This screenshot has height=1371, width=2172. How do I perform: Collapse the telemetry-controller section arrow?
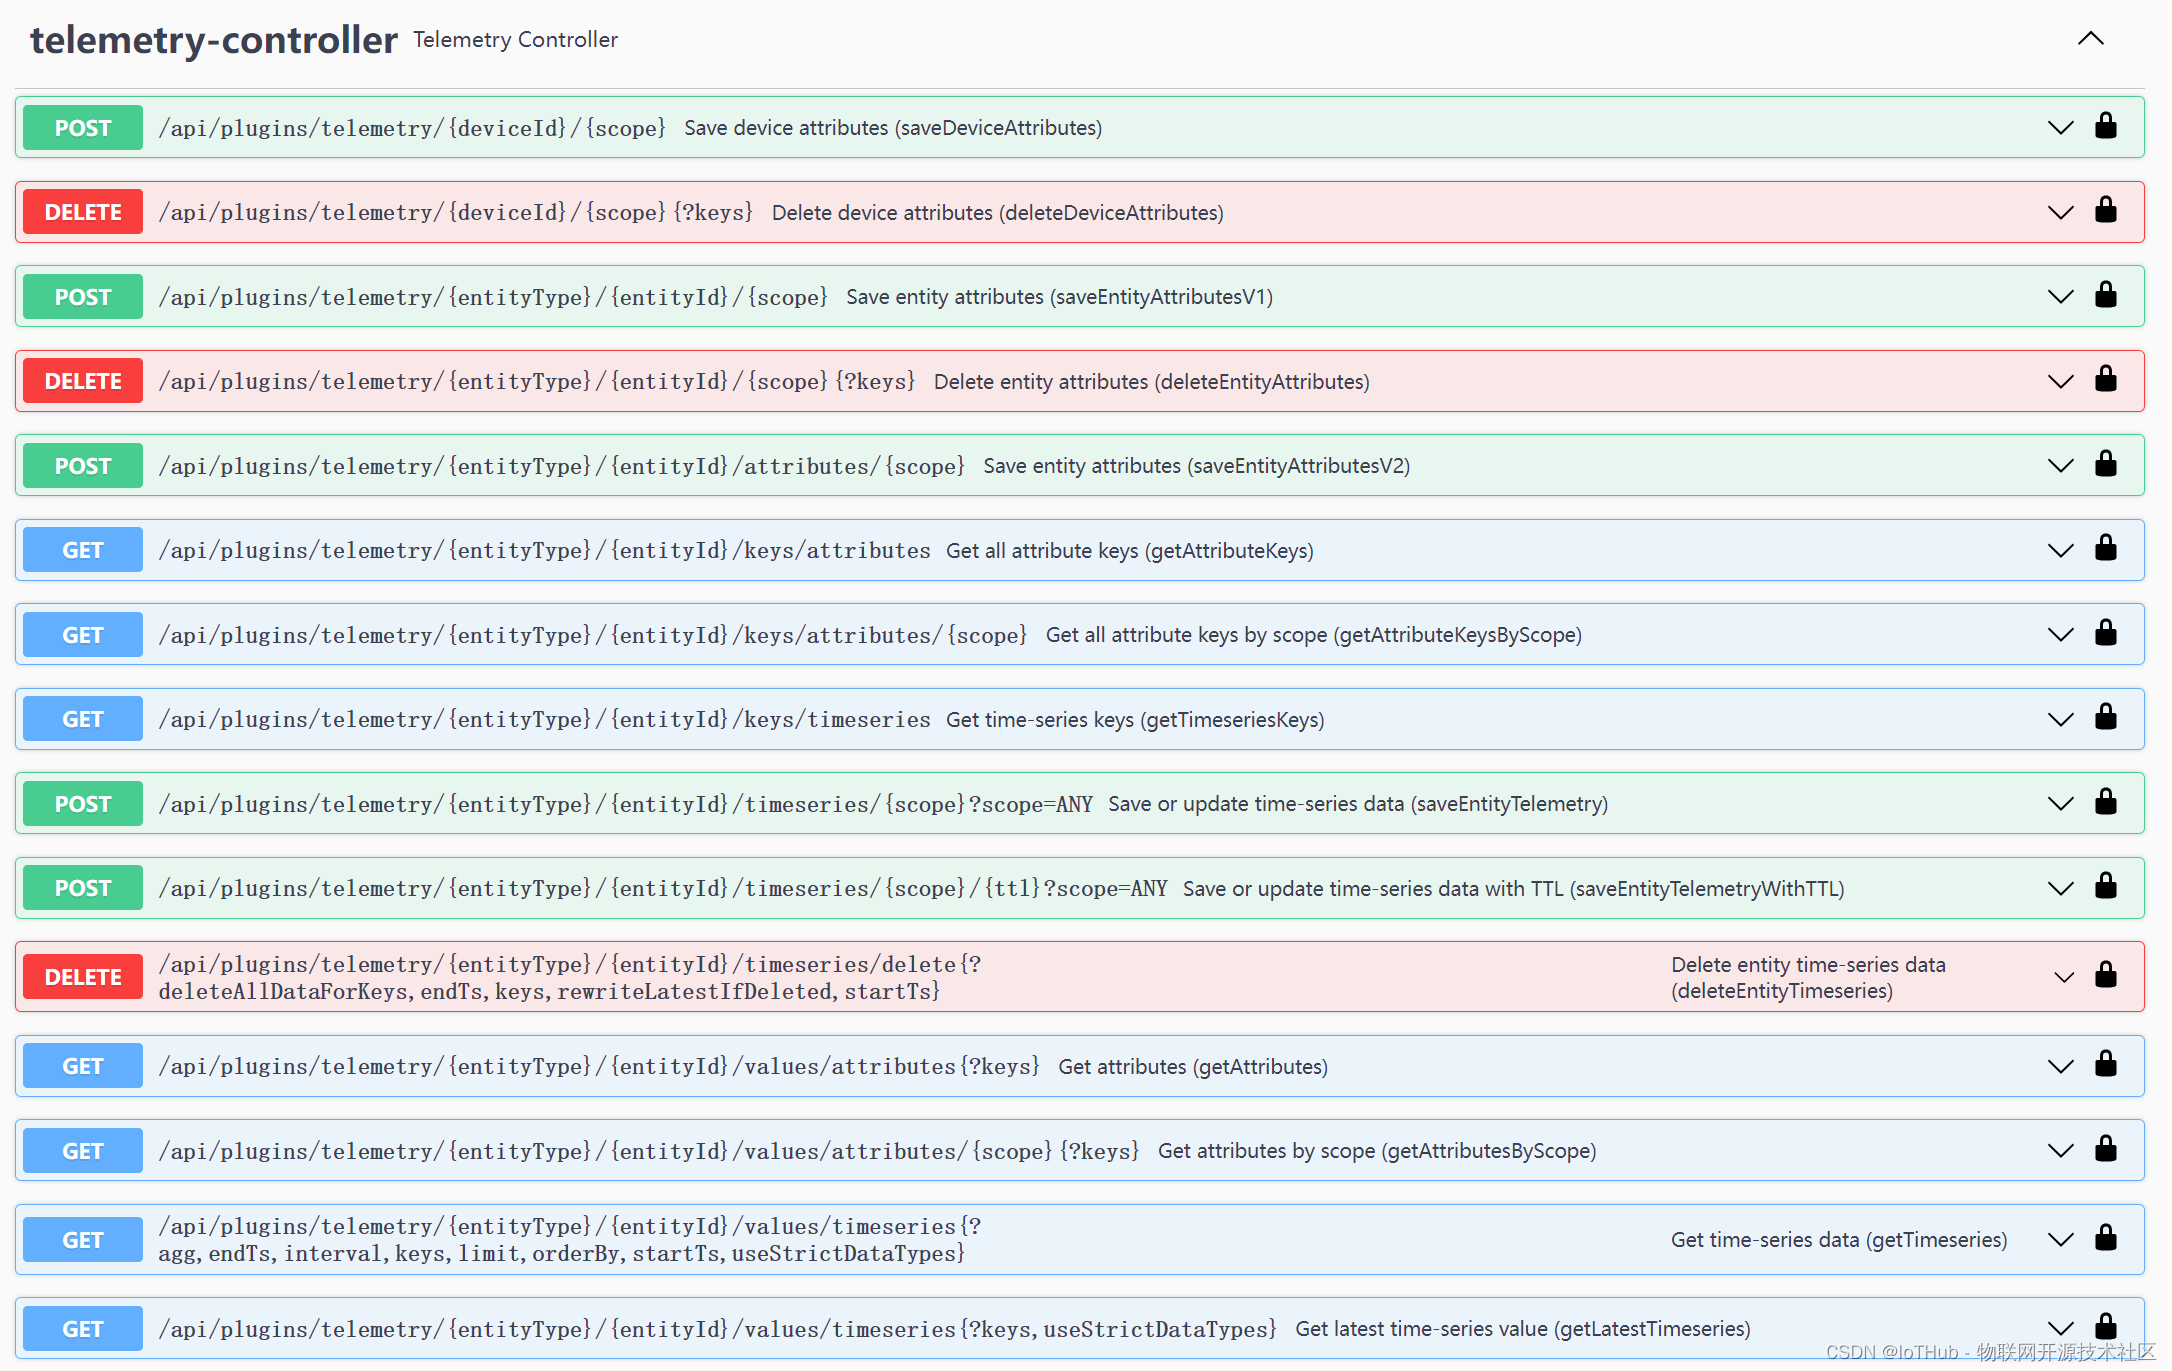2090,39
